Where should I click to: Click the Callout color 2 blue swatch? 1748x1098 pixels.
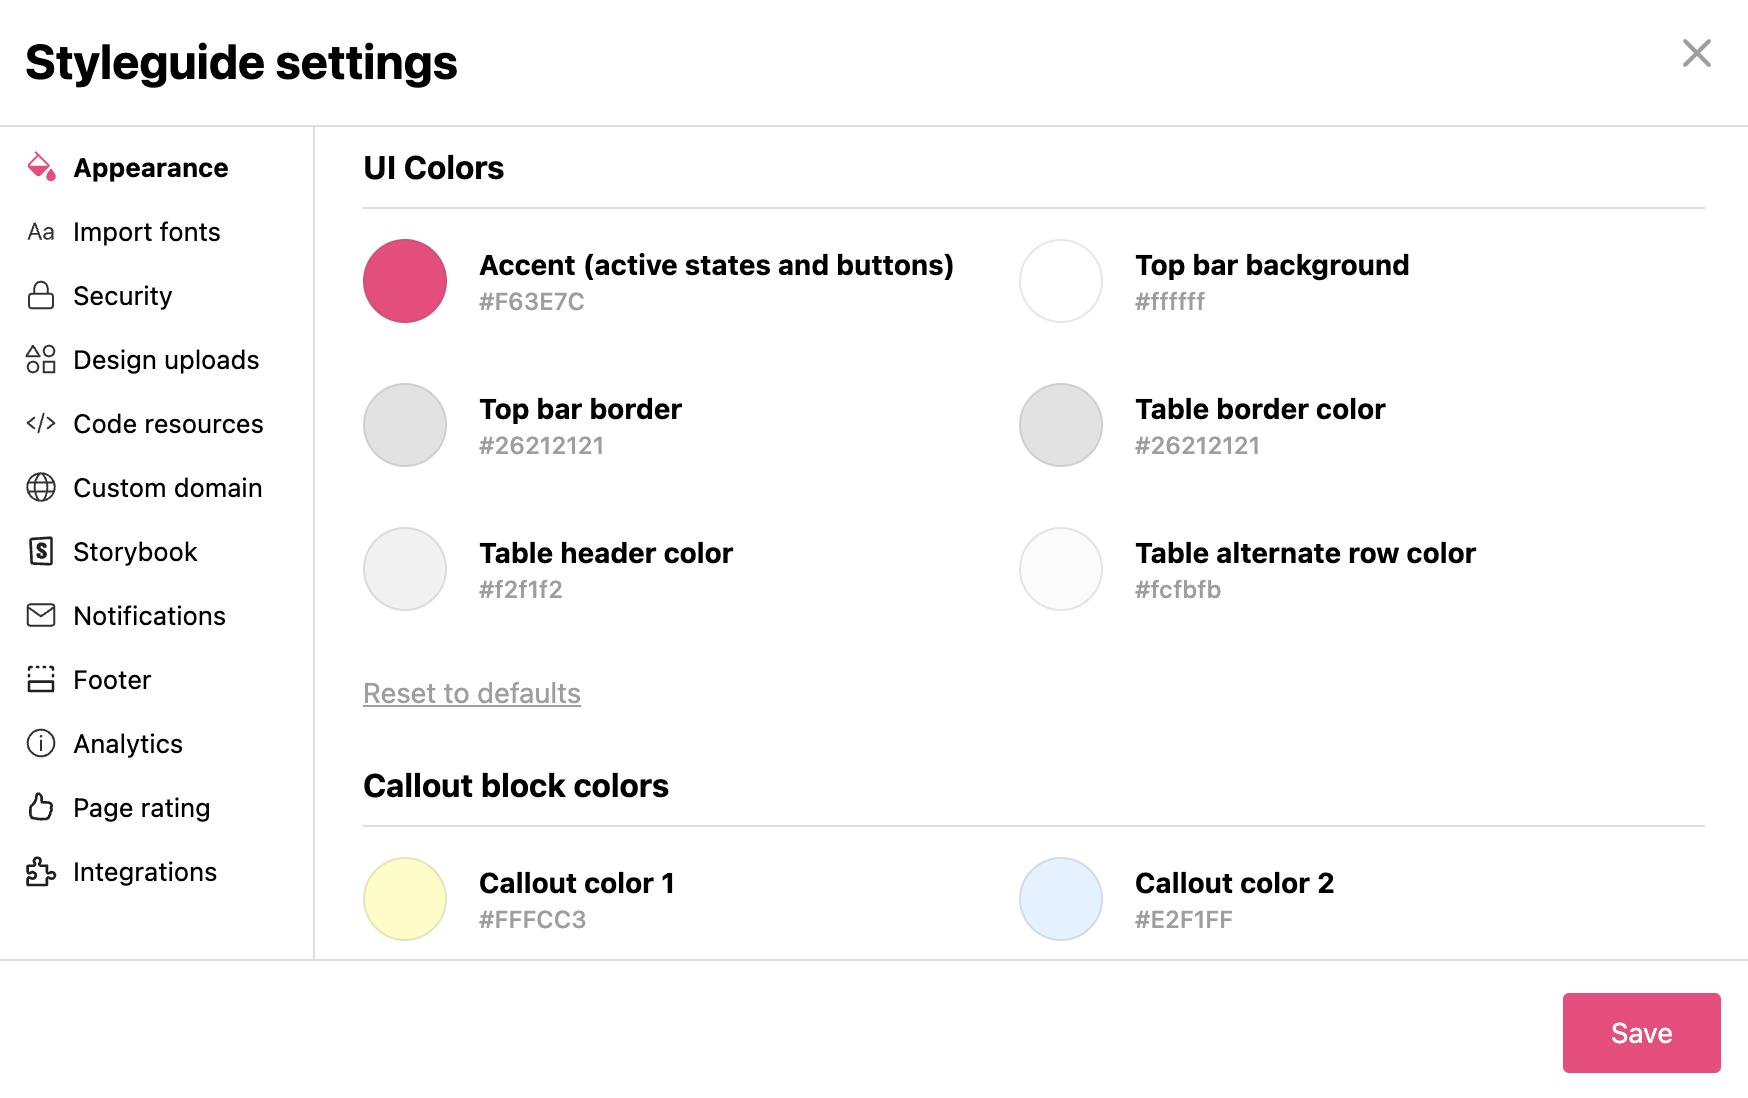point(1060,898)
